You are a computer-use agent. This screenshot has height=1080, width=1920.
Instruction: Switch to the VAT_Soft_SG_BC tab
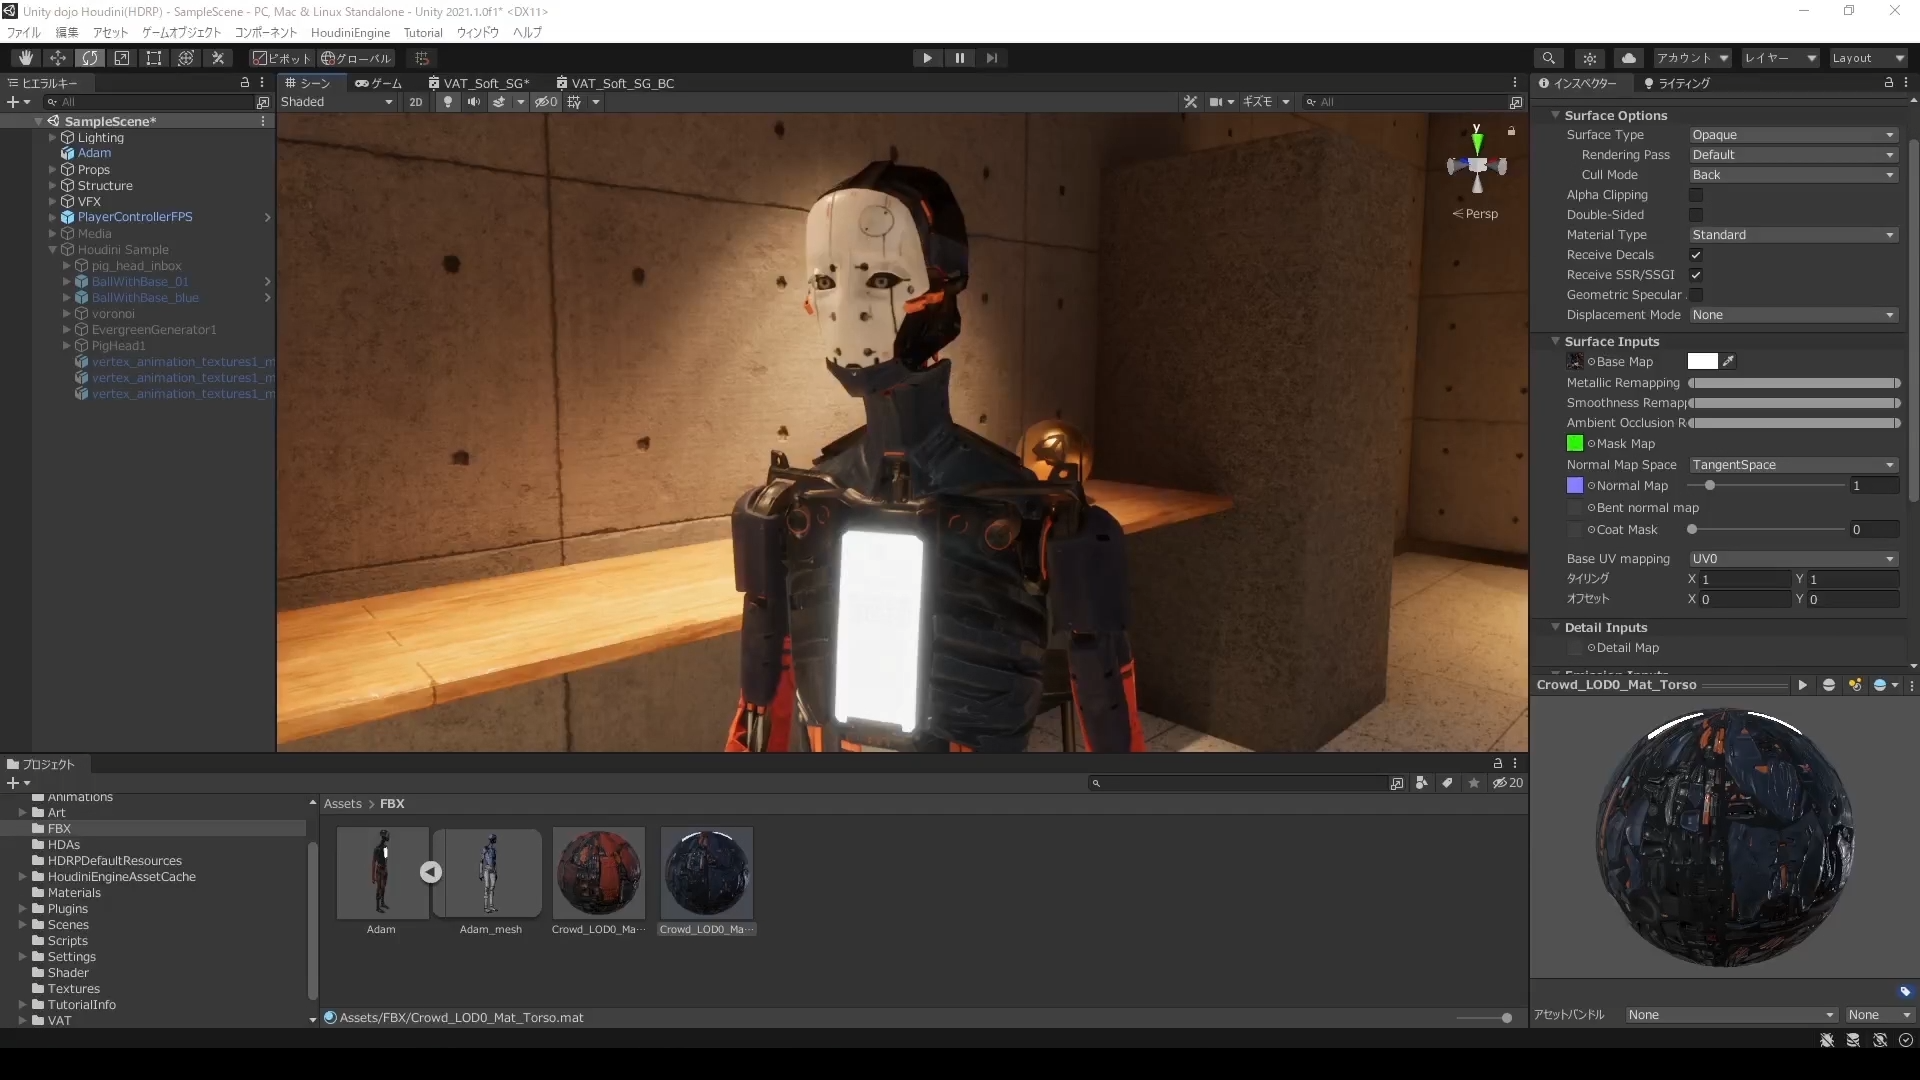tap(622, 83)
